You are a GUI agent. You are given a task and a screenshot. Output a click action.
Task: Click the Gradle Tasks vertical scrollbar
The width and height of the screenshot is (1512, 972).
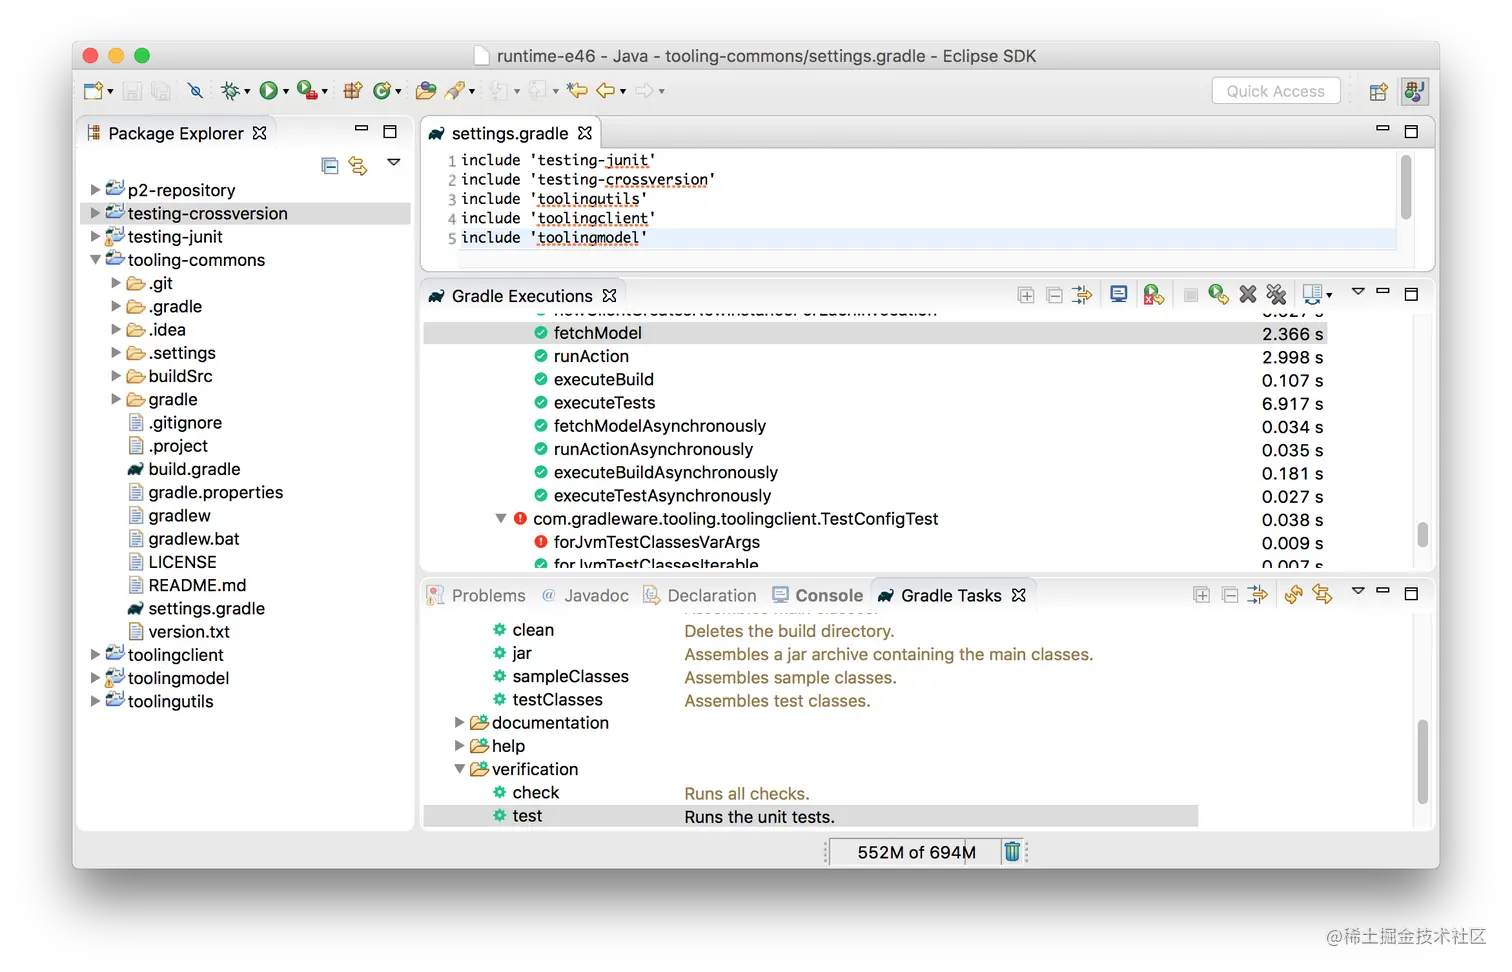pos(1422,760)
